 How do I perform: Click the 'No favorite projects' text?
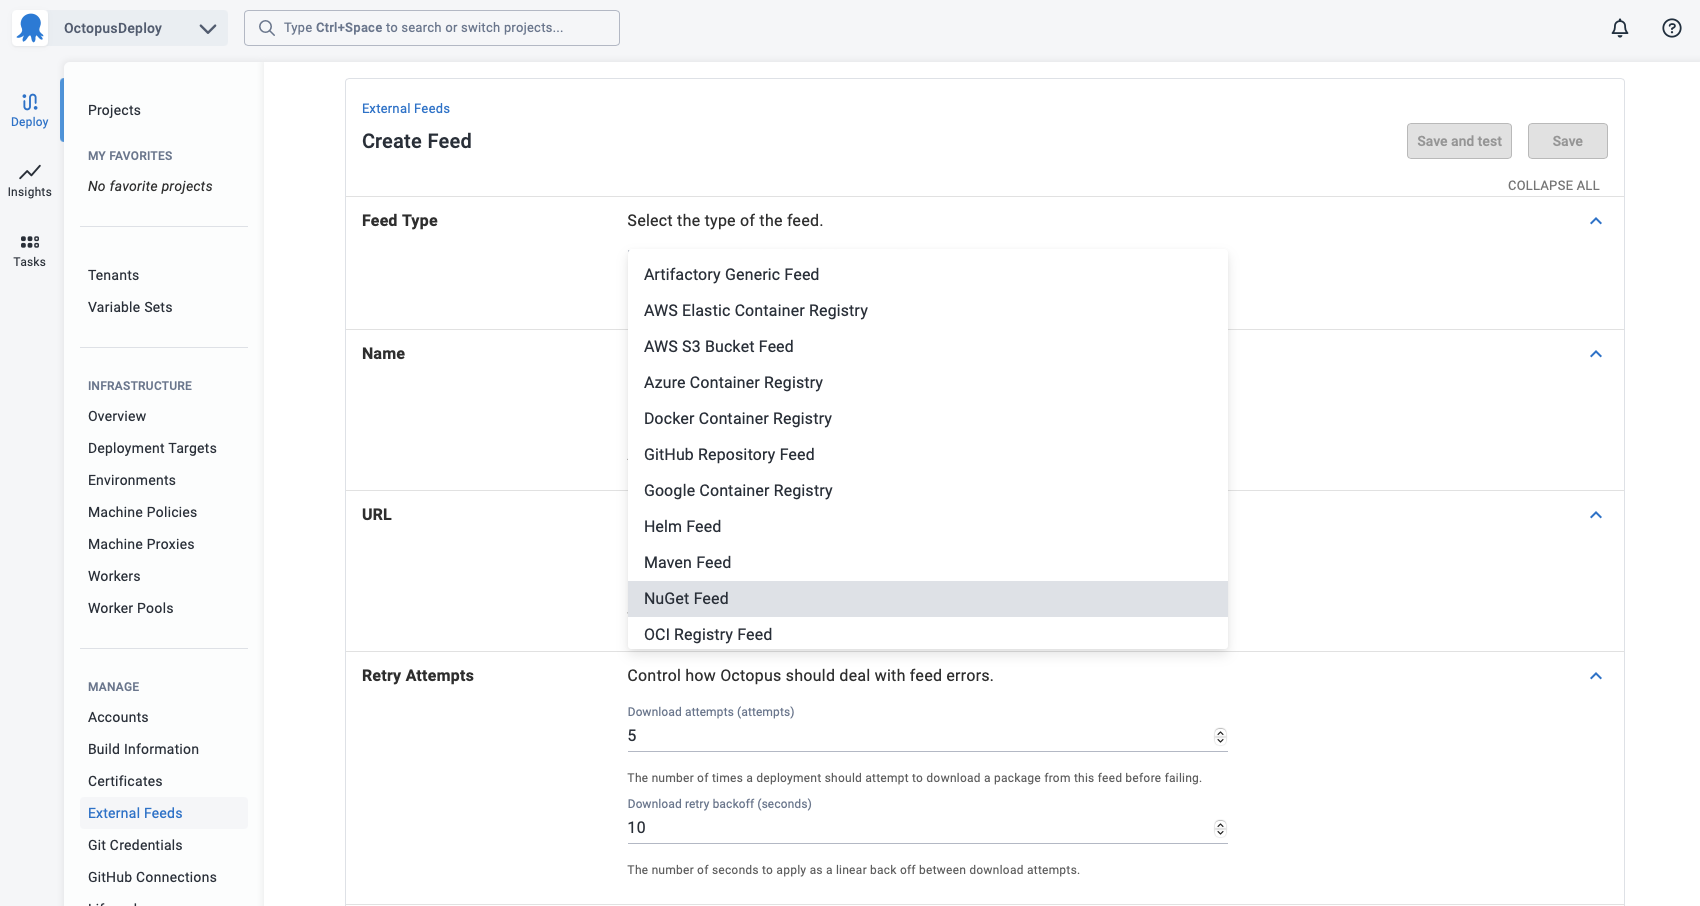pyautogui.click(x=150, y=186)
